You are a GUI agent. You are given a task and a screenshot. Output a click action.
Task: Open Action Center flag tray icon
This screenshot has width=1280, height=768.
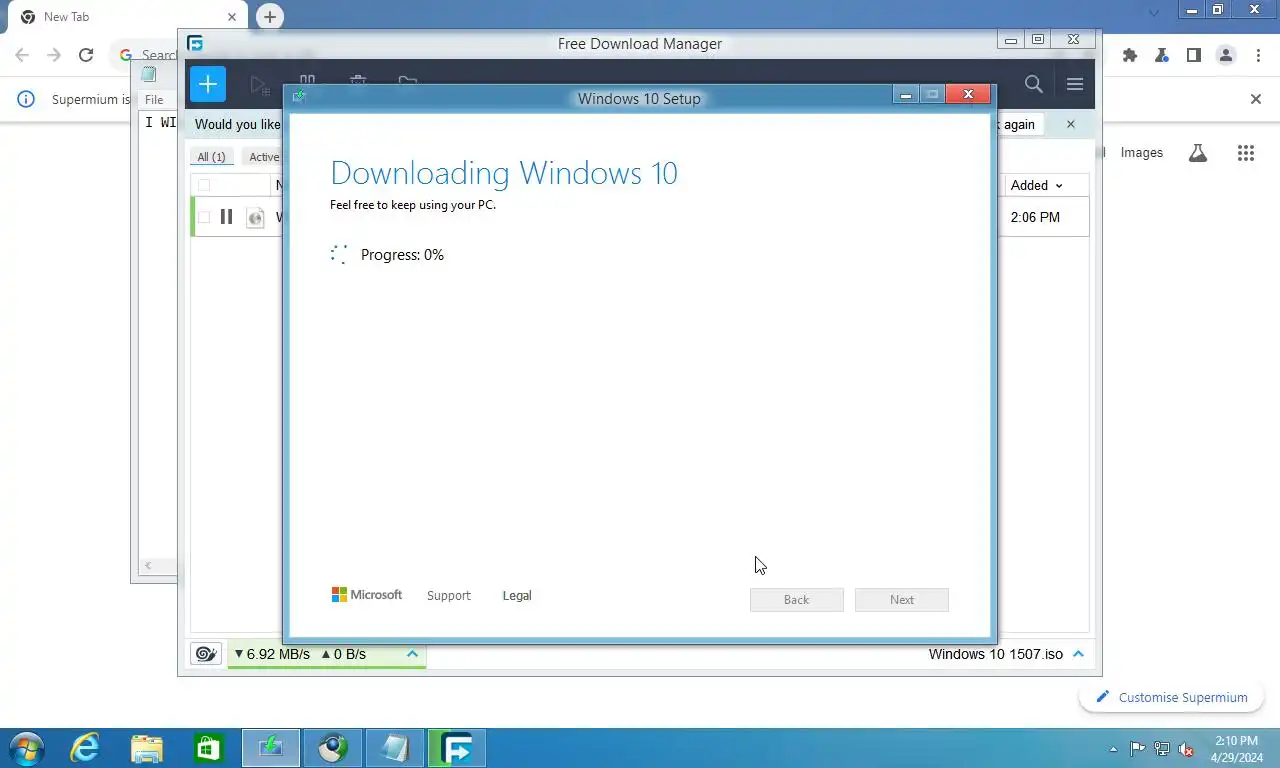[x=1138, y=749]
